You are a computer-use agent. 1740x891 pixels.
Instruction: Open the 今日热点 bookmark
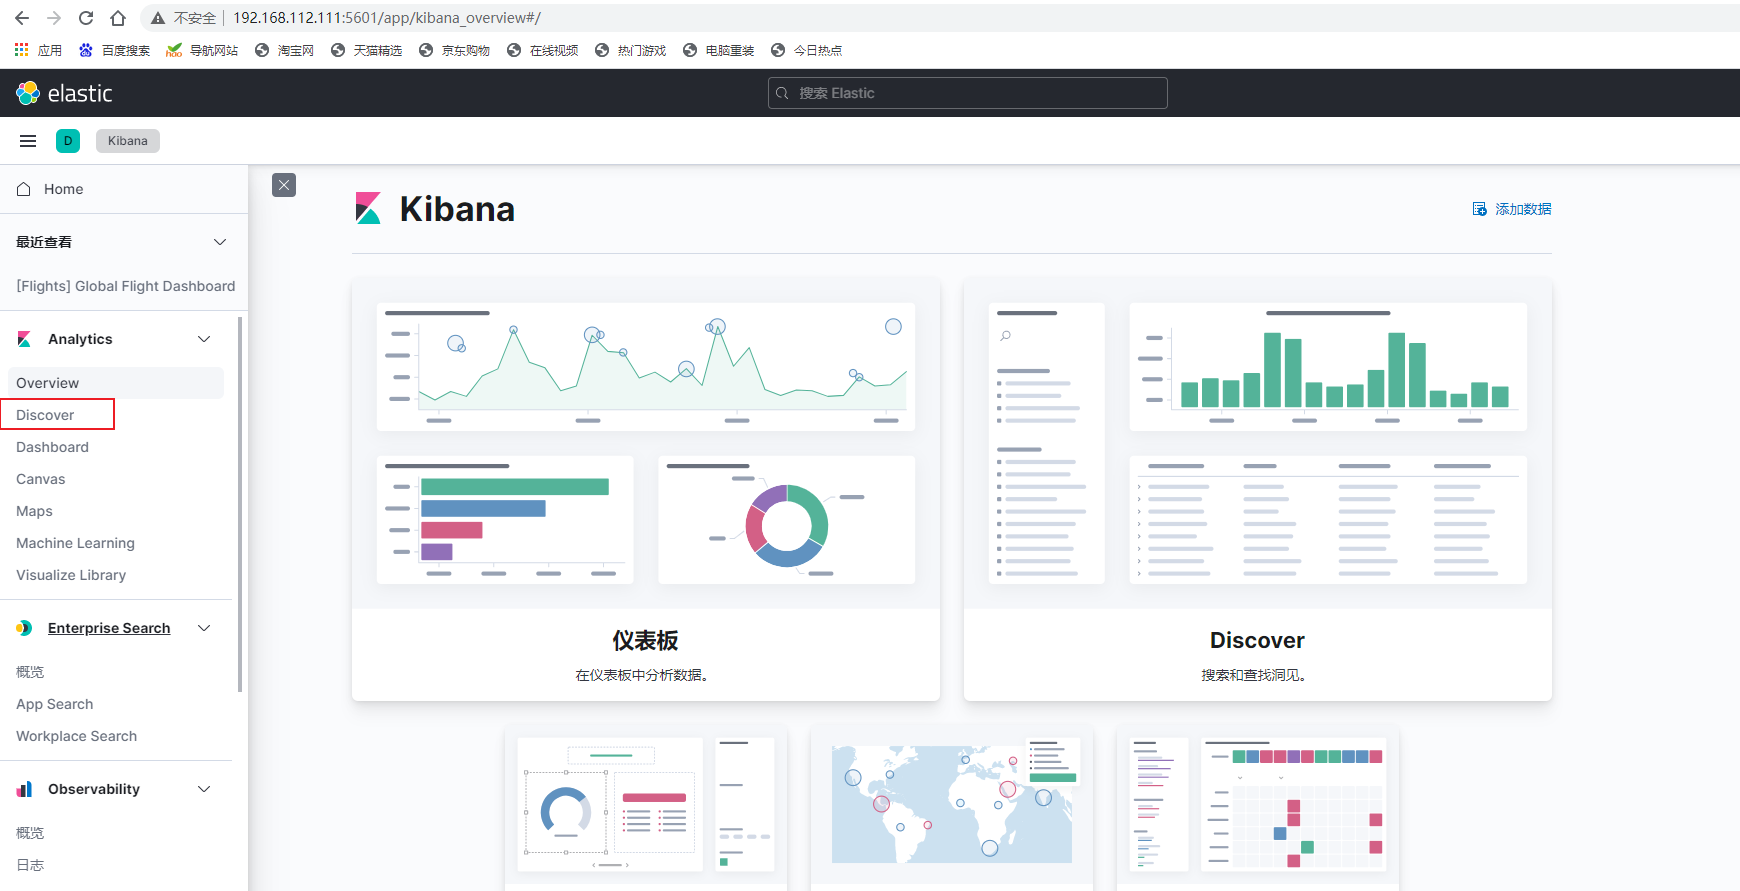[806, 50]
